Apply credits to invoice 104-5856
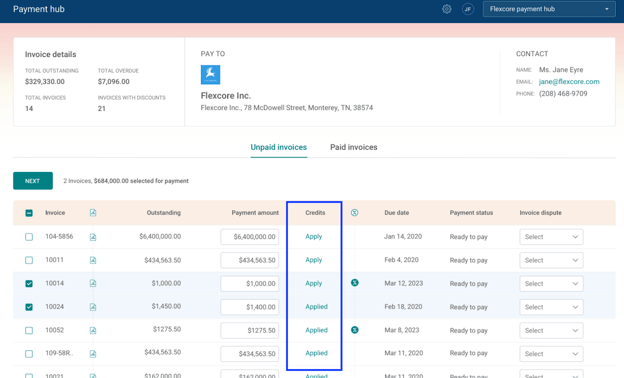 tap(314, 236)
